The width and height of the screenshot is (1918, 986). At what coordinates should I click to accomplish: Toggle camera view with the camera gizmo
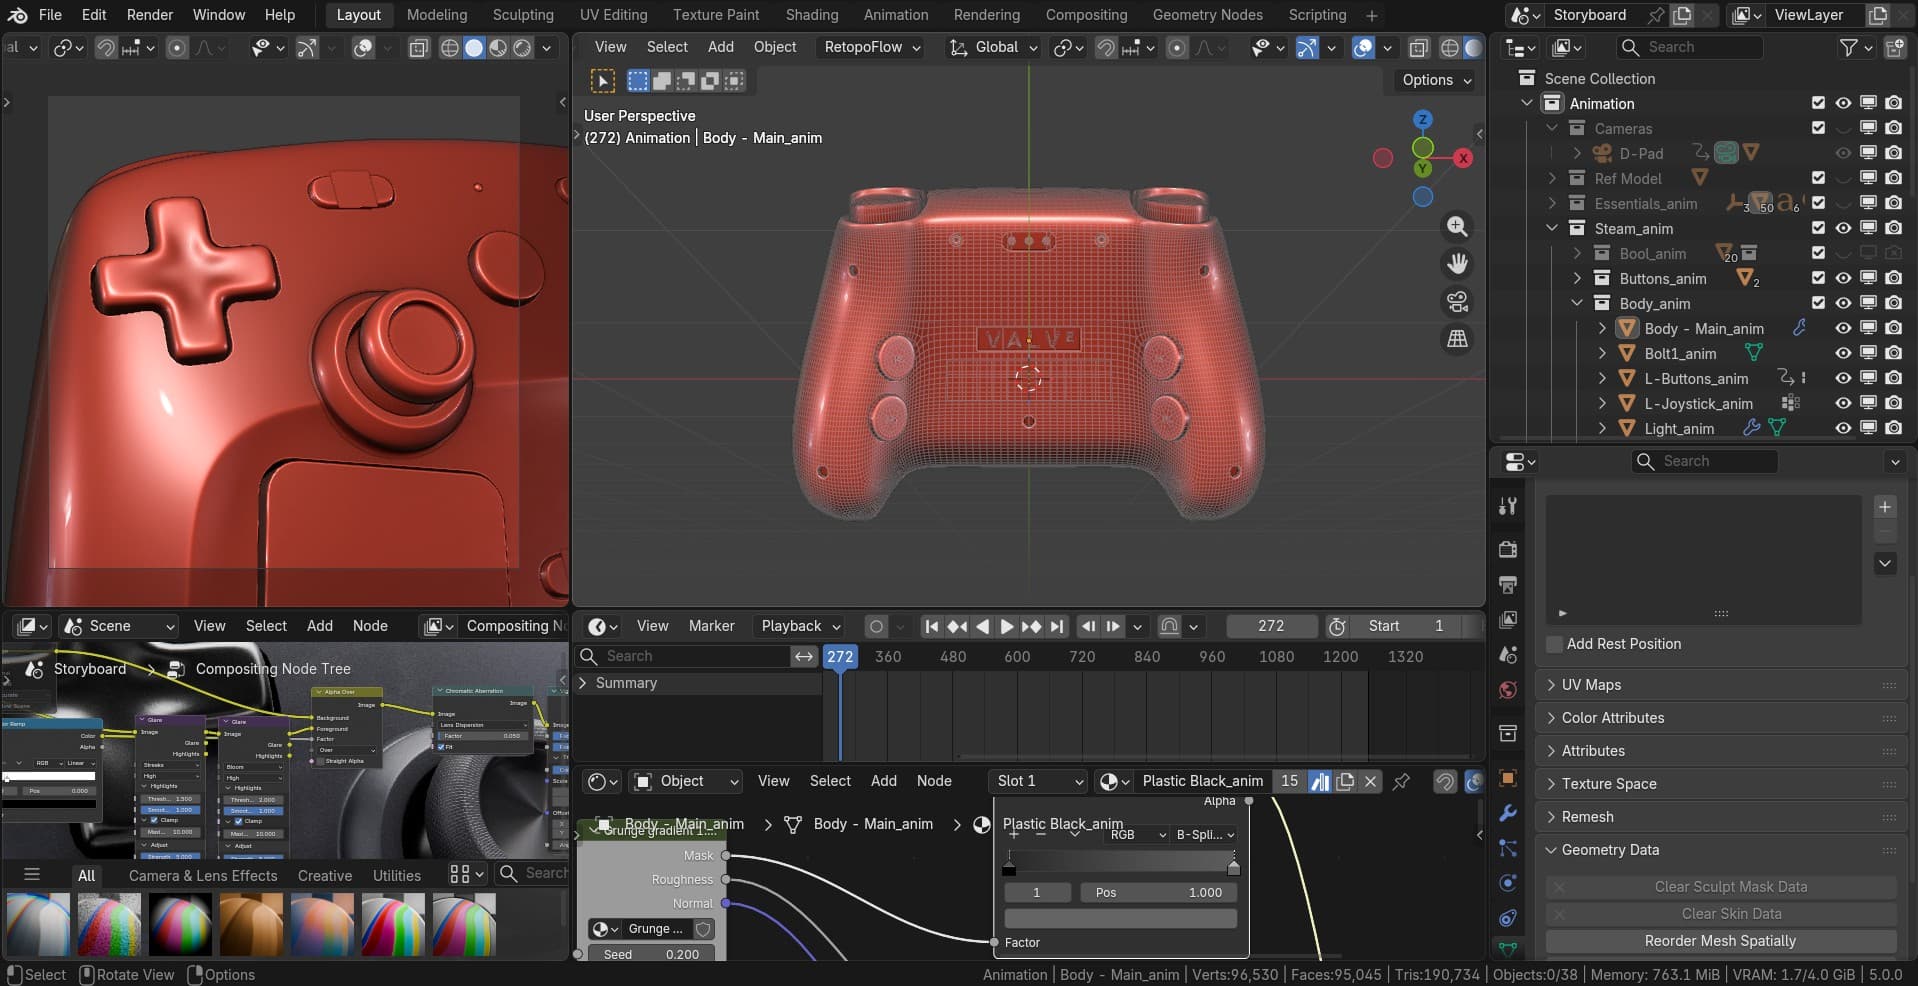pos(1457,302)
